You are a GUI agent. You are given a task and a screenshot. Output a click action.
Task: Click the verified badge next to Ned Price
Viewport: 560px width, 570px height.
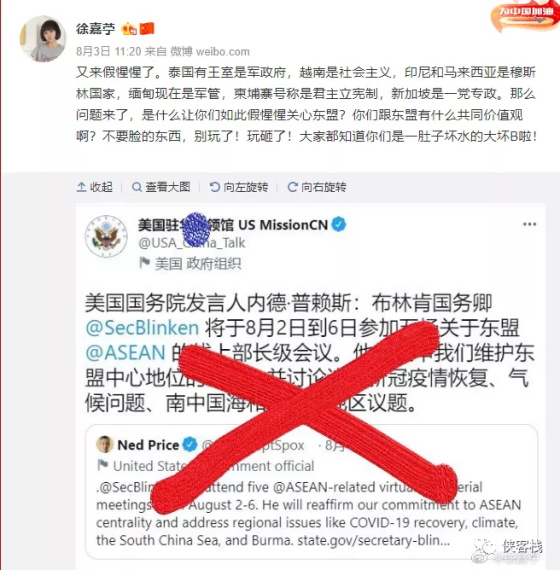tap(189, 444)
